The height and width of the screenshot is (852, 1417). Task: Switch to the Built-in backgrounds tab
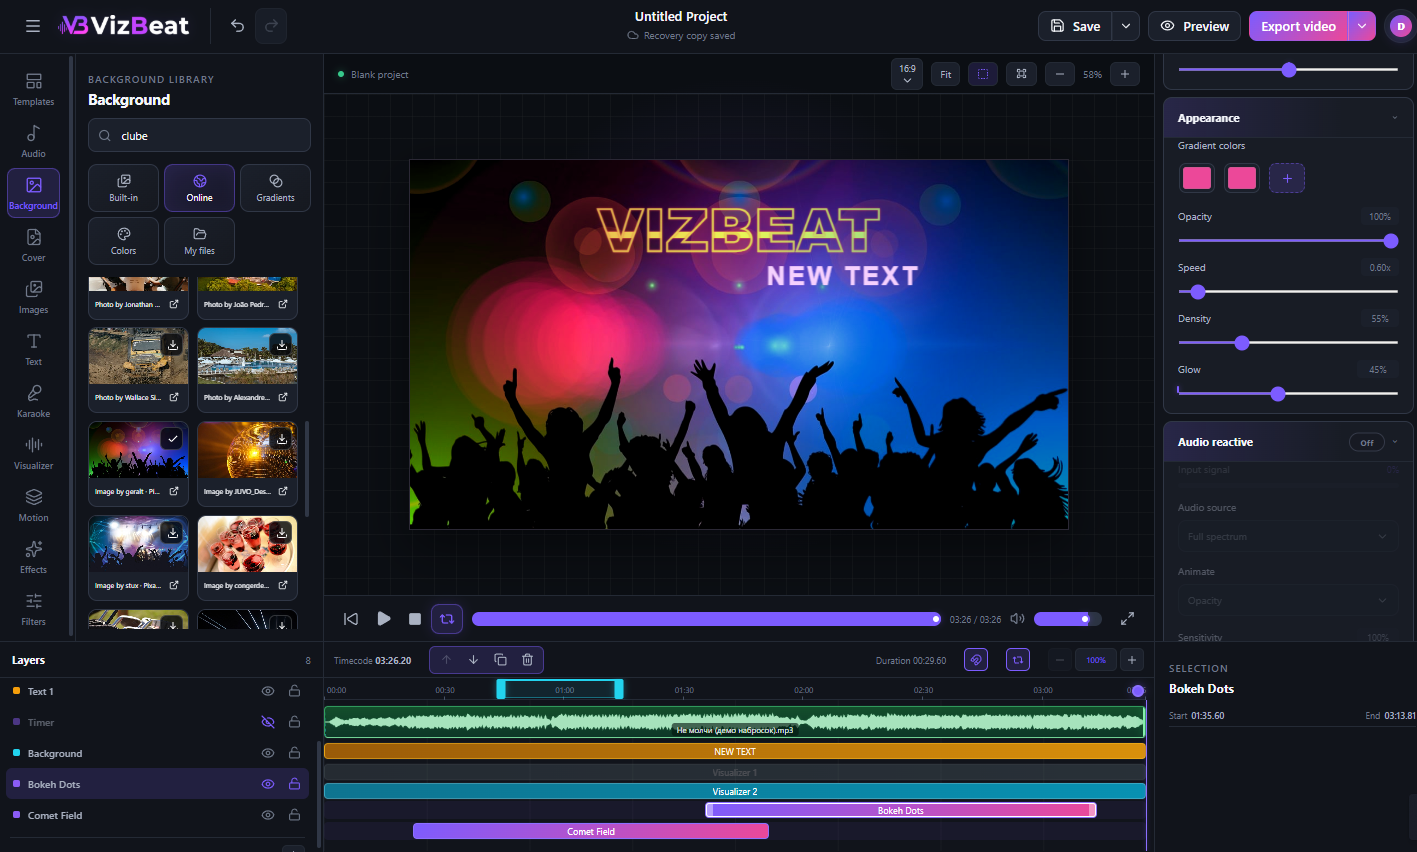coord(124,188)
